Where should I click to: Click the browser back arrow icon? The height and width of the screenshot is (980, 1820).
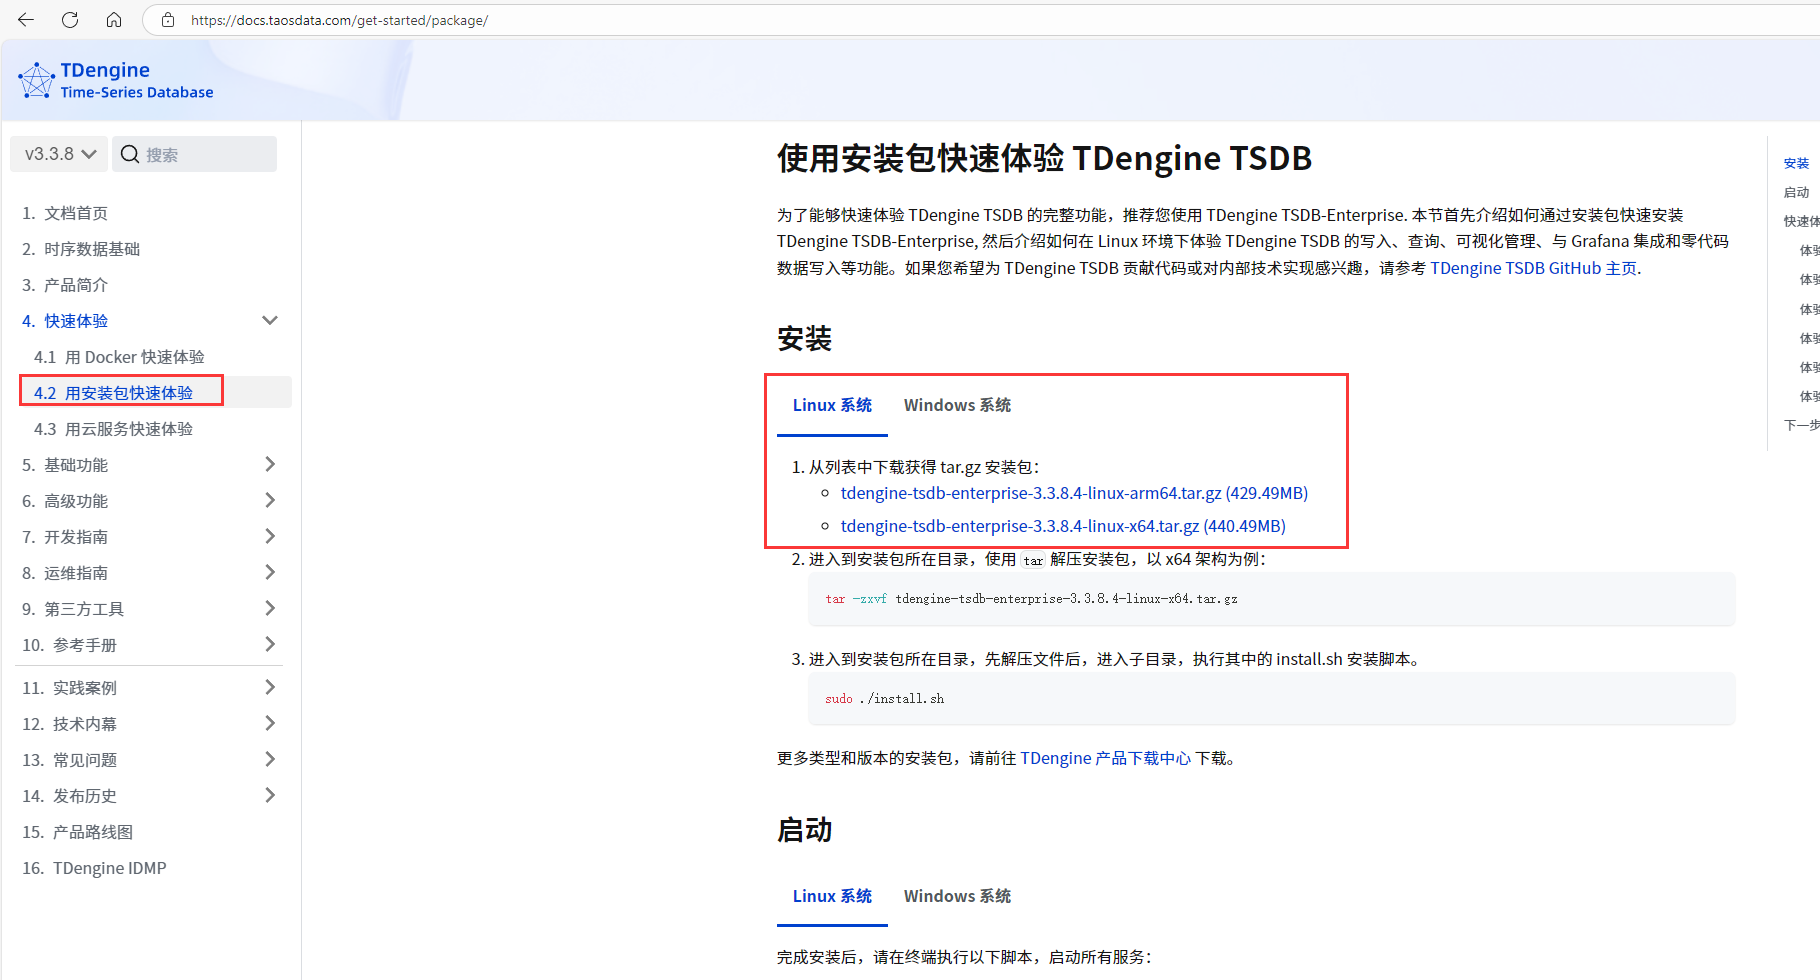25,19
